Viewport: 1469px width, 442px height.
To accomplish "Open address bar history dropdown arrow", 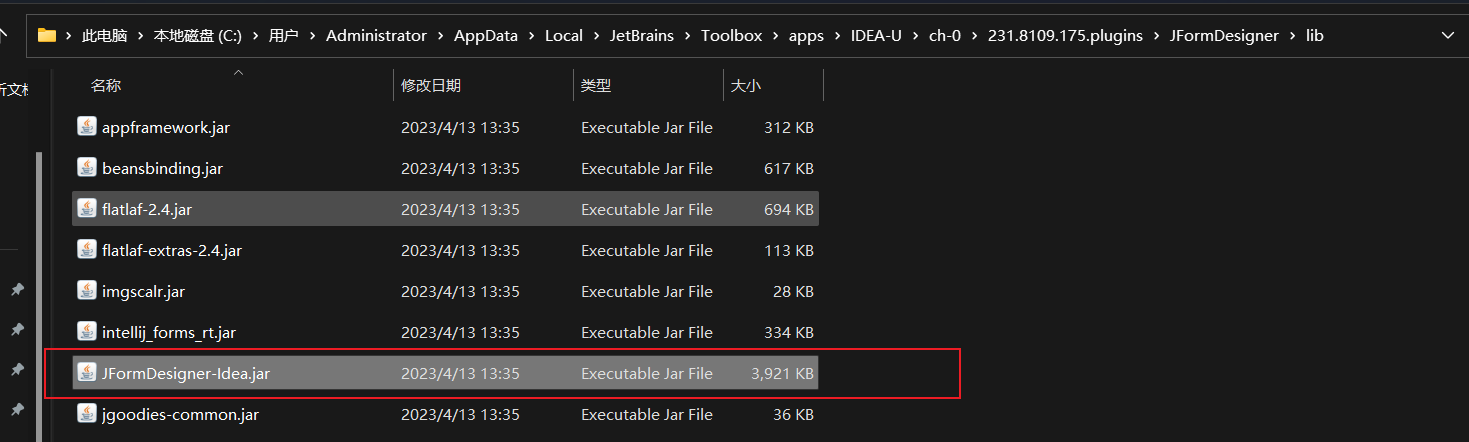I will (1448, 35).
